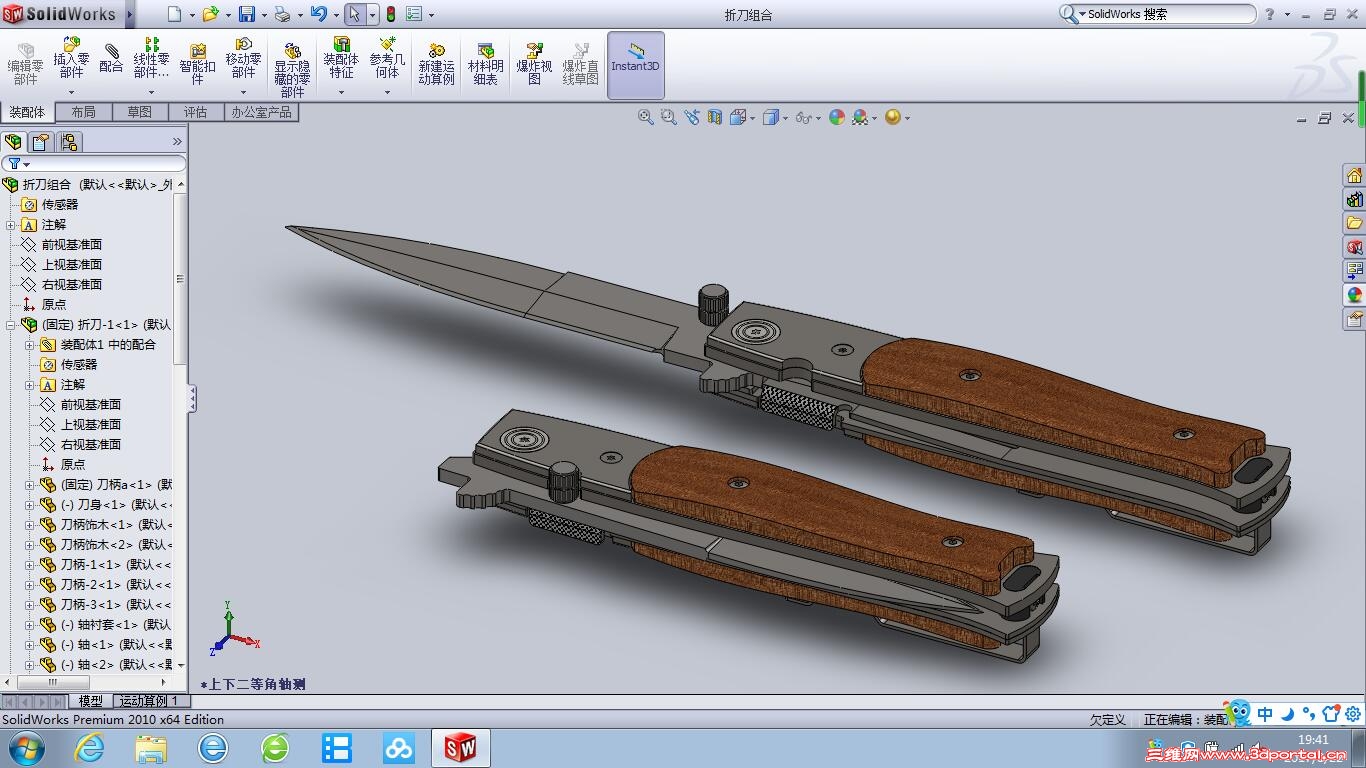This screenshot has height=768, width=1366.
Task: Click the 插入零部件 insert components tool
Action: [71, 58]
